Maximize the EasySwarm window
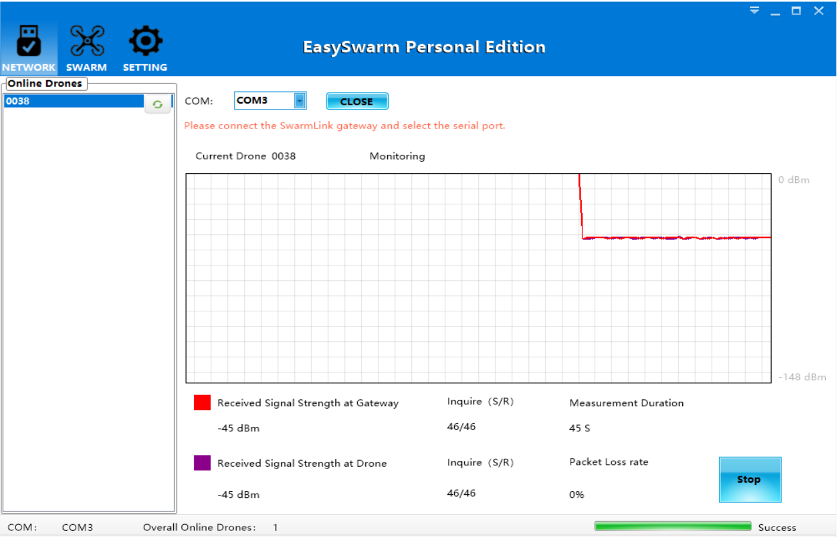Screen dimensions: 837x537 coord(796,11)
